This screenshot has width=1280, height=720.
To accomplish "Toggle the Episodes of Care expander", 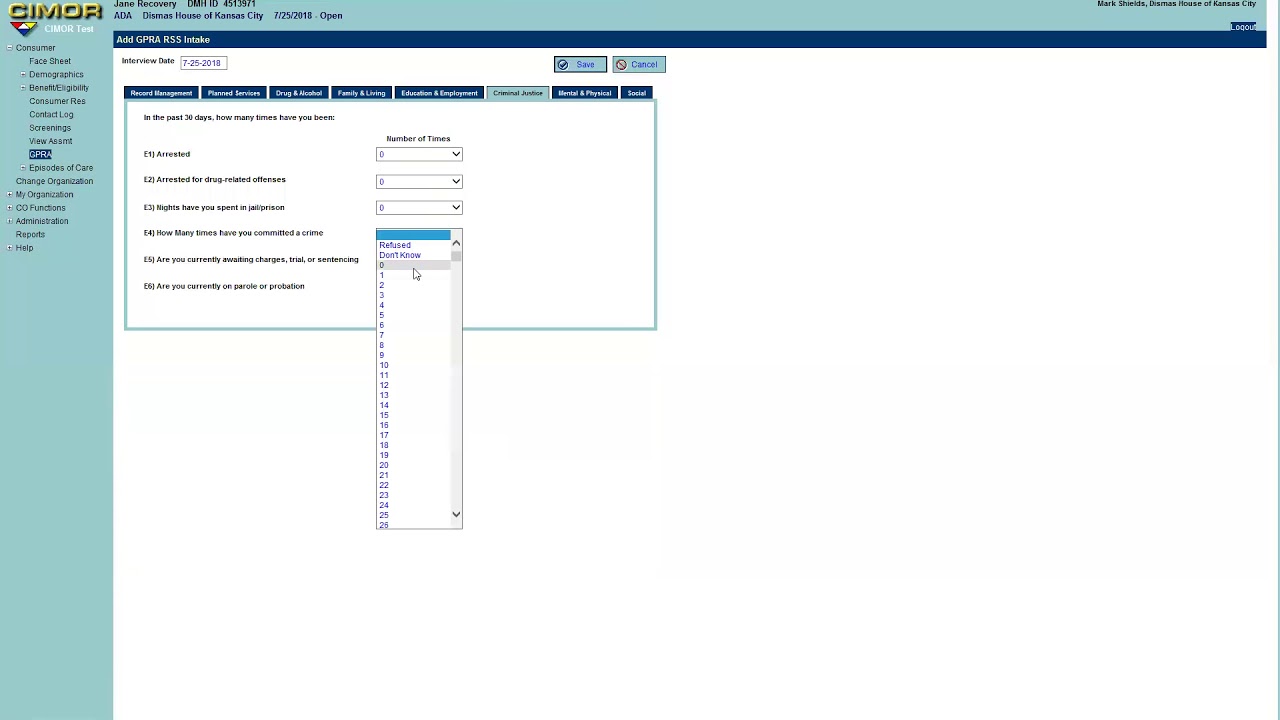I will [x=23, y=168].
